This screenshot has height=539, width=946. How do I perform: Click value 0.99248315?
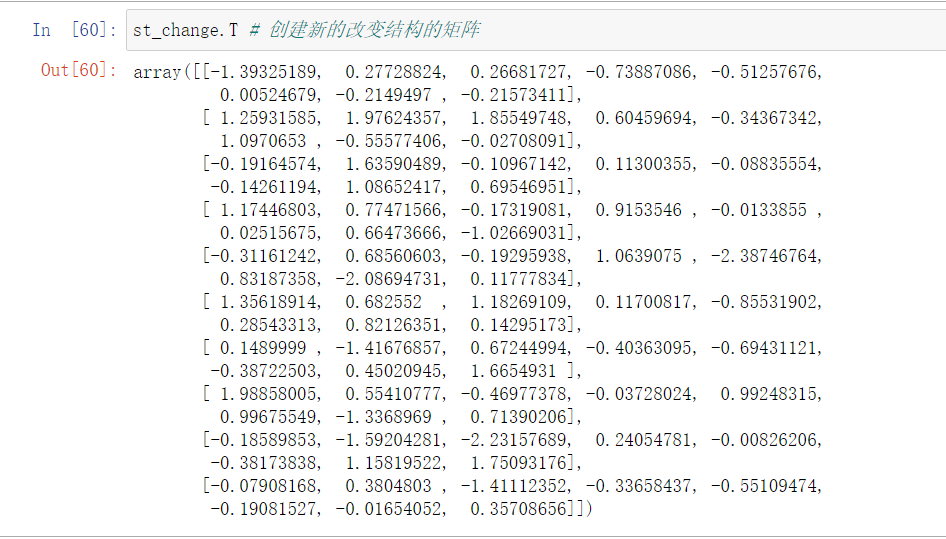click(x=769, y=394)
